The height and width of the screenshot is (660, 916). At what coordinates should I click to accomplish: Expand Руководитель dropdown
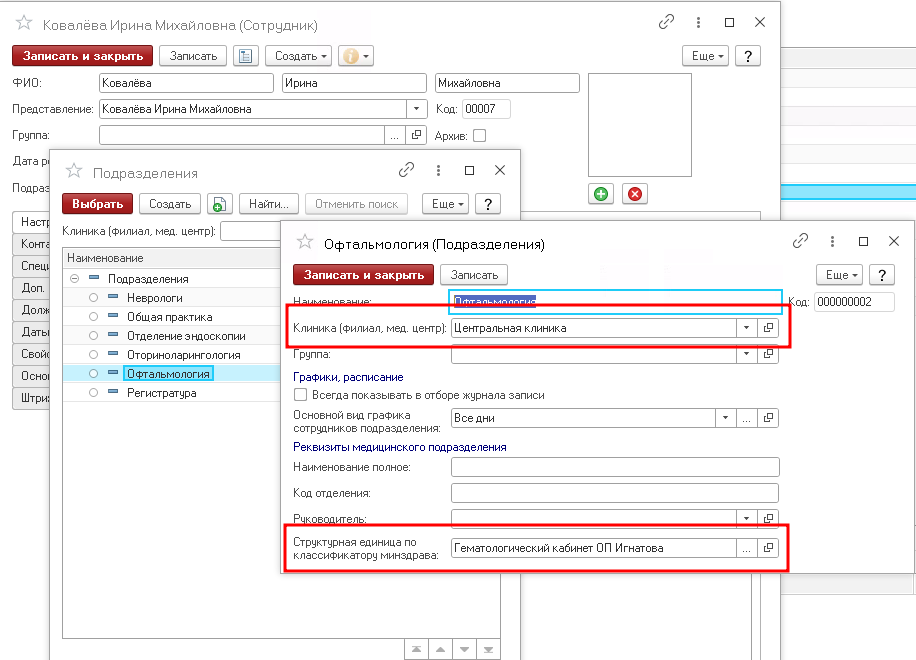click(746, 519)
